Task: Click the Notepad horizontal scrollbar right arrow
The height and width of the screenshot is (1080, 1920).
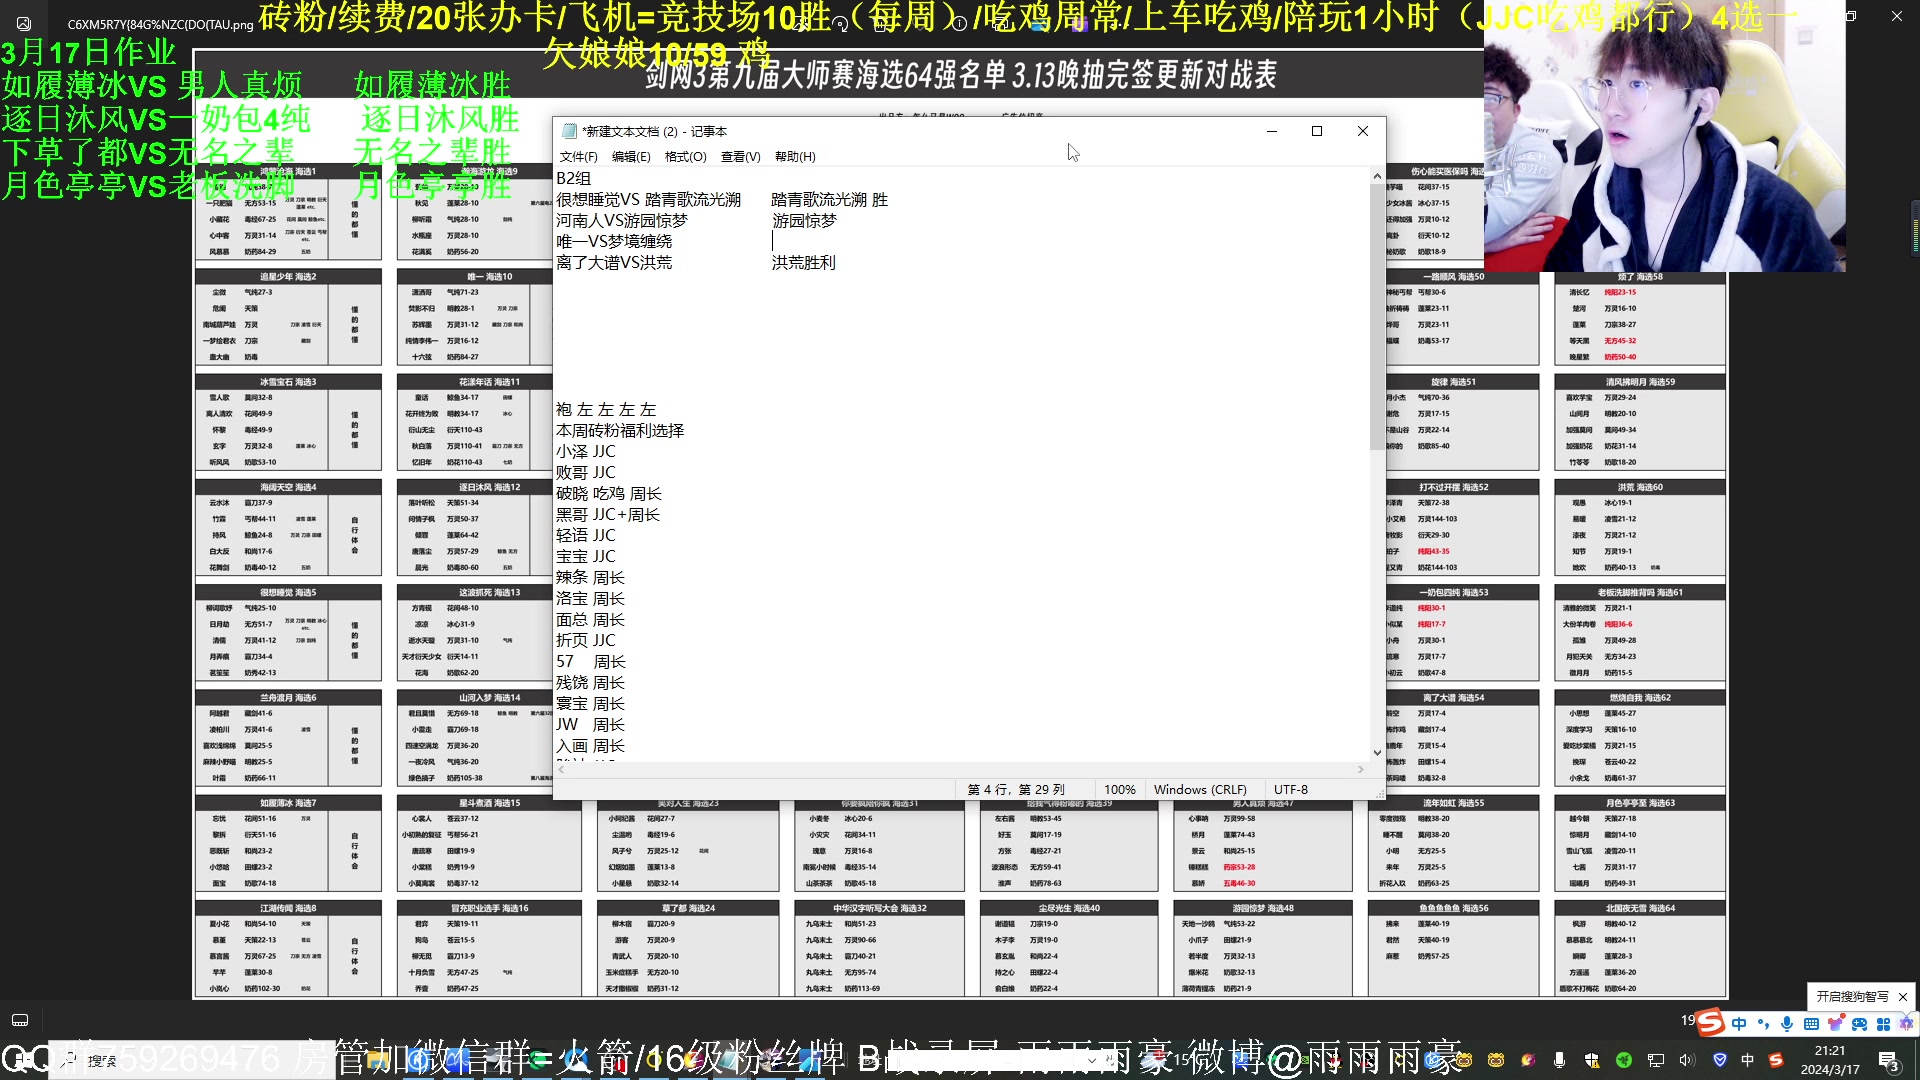Action: click(x=1360, y=769)
